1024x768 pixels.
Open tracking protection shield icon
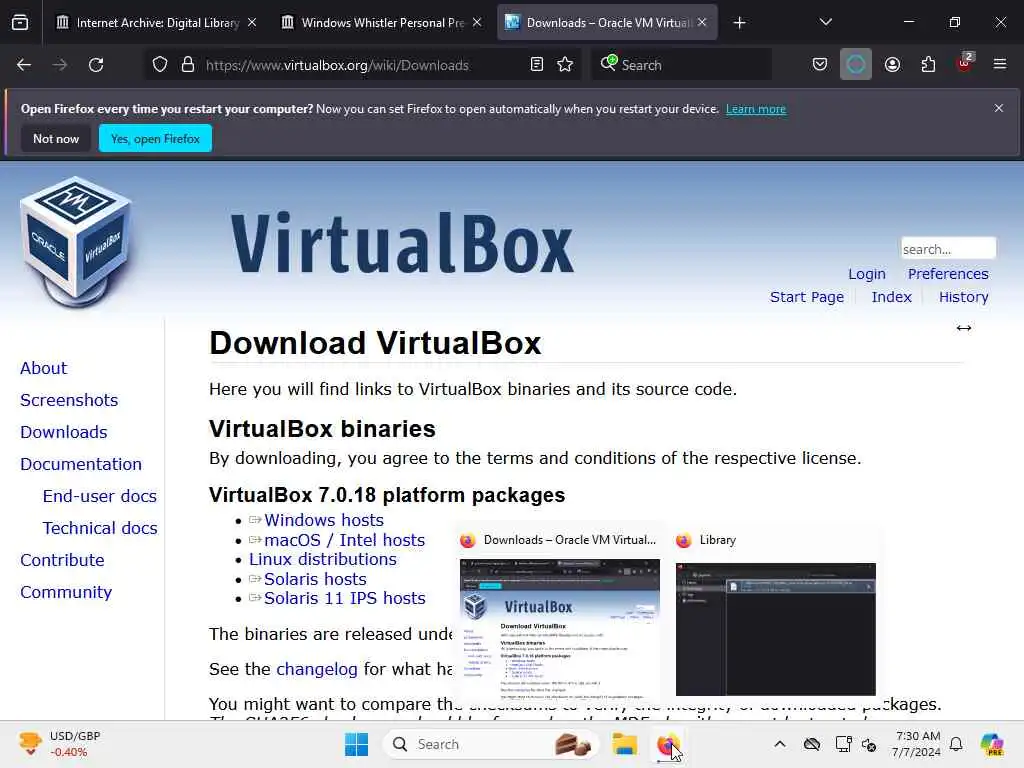pos(160,65)
